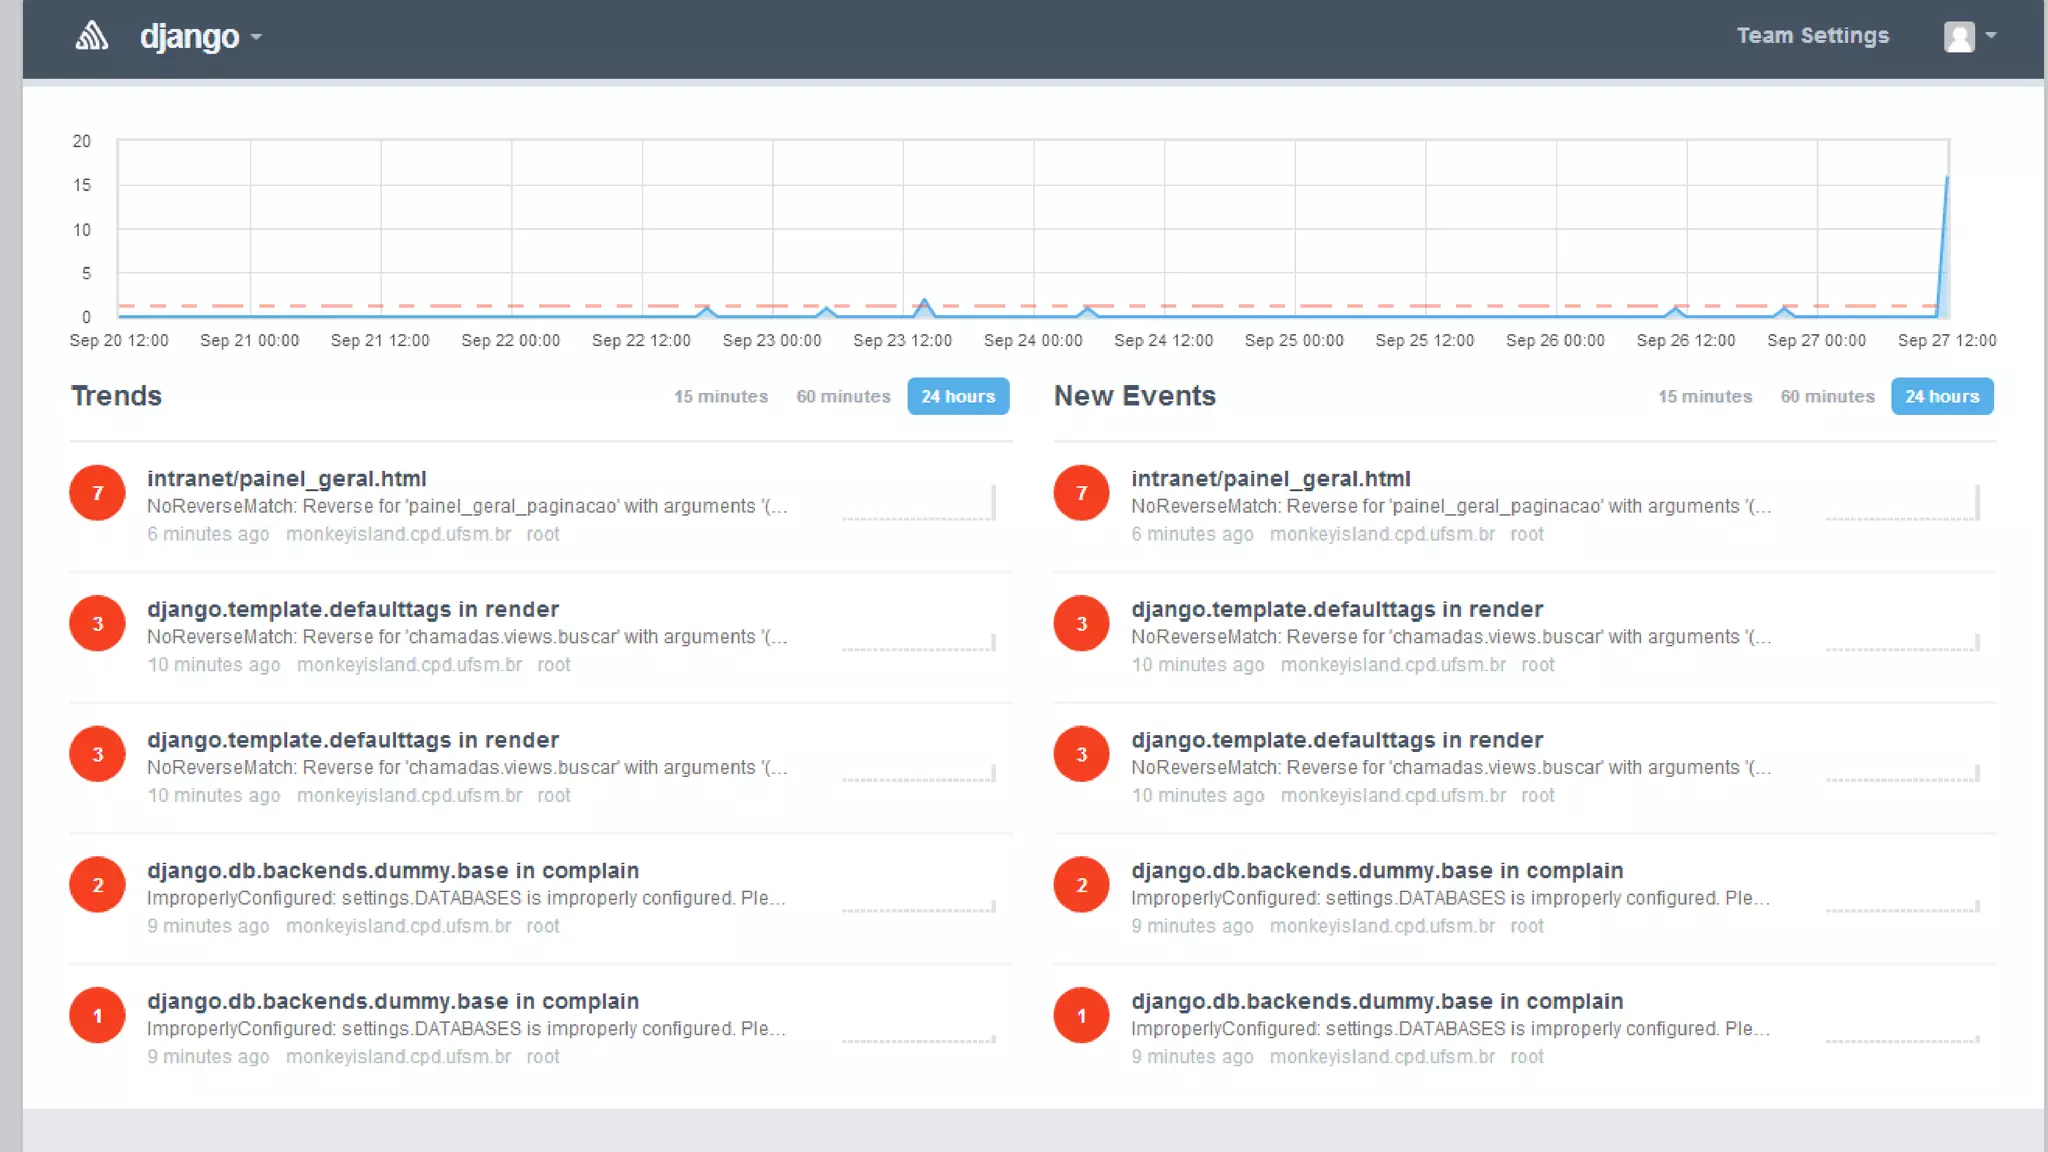
Task: Switch Trends to 60 minutes
Action: pyautogui.click(x=843, y=396)
